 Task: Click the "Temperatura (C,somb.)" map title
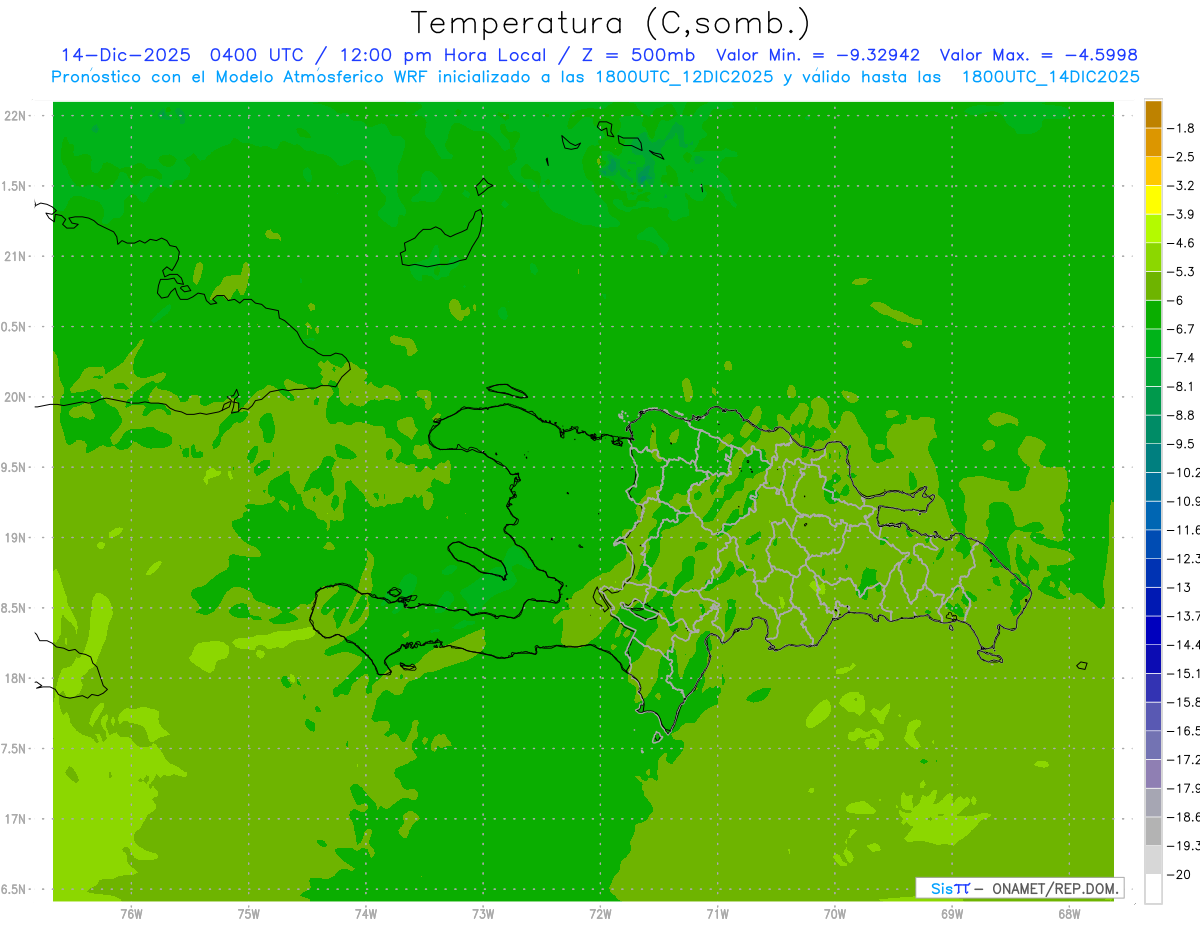(x=610, y=23)
